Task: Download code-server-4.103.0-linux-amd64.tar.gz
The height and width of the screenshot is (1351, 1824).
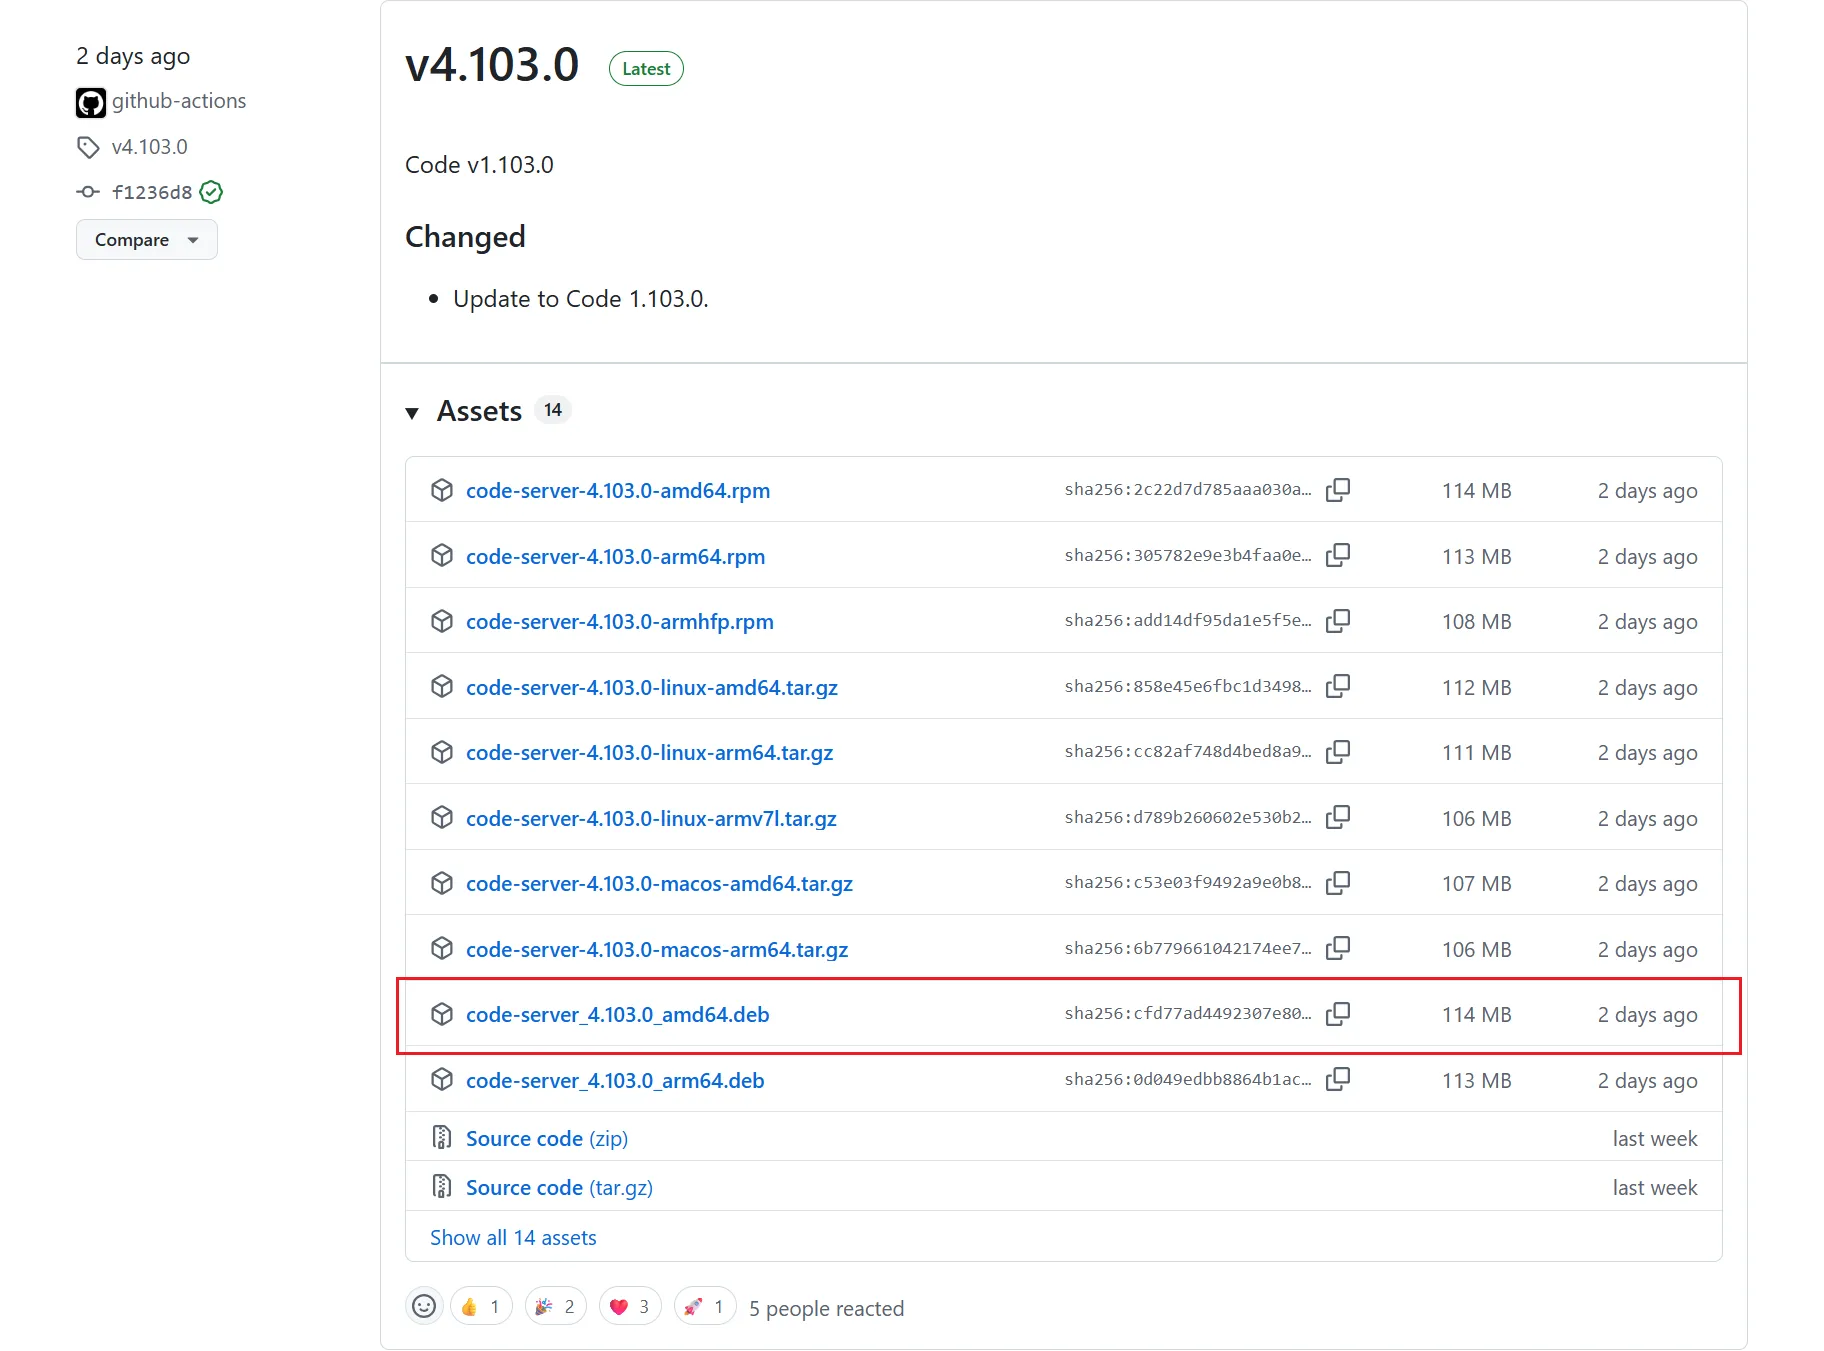Action: coord(652,687)
